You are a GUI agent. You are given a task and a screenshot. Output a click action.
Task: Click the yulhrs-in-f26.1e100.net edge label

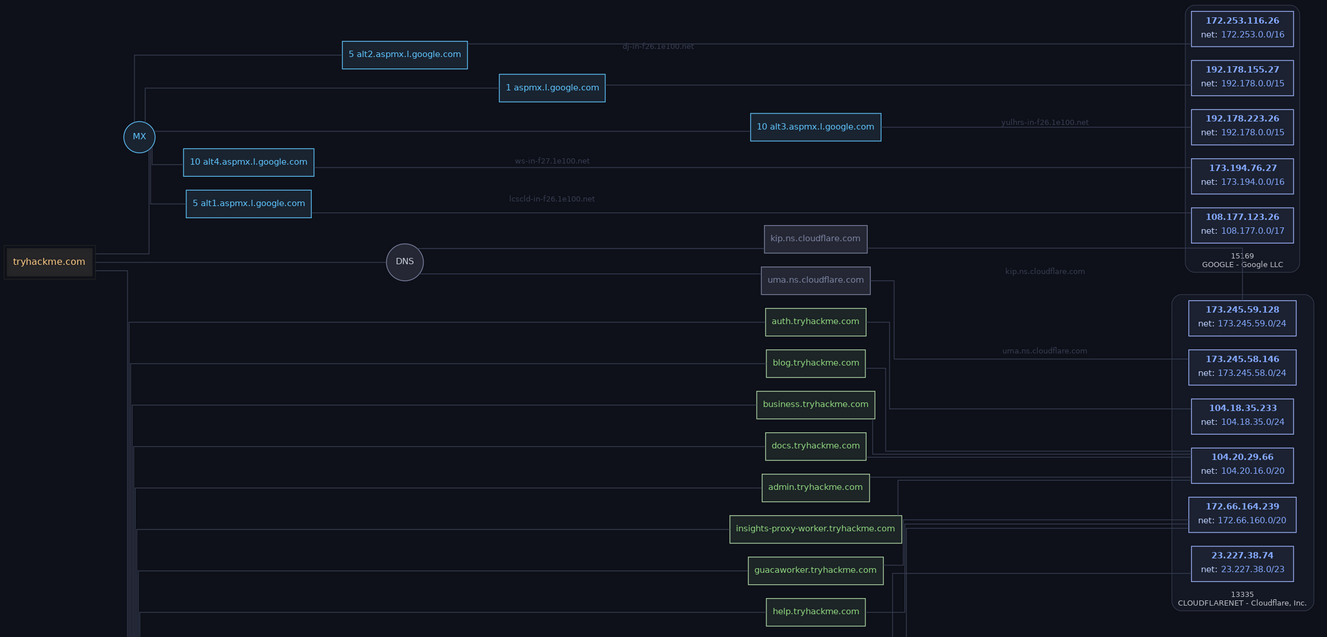coord(1045,123)
